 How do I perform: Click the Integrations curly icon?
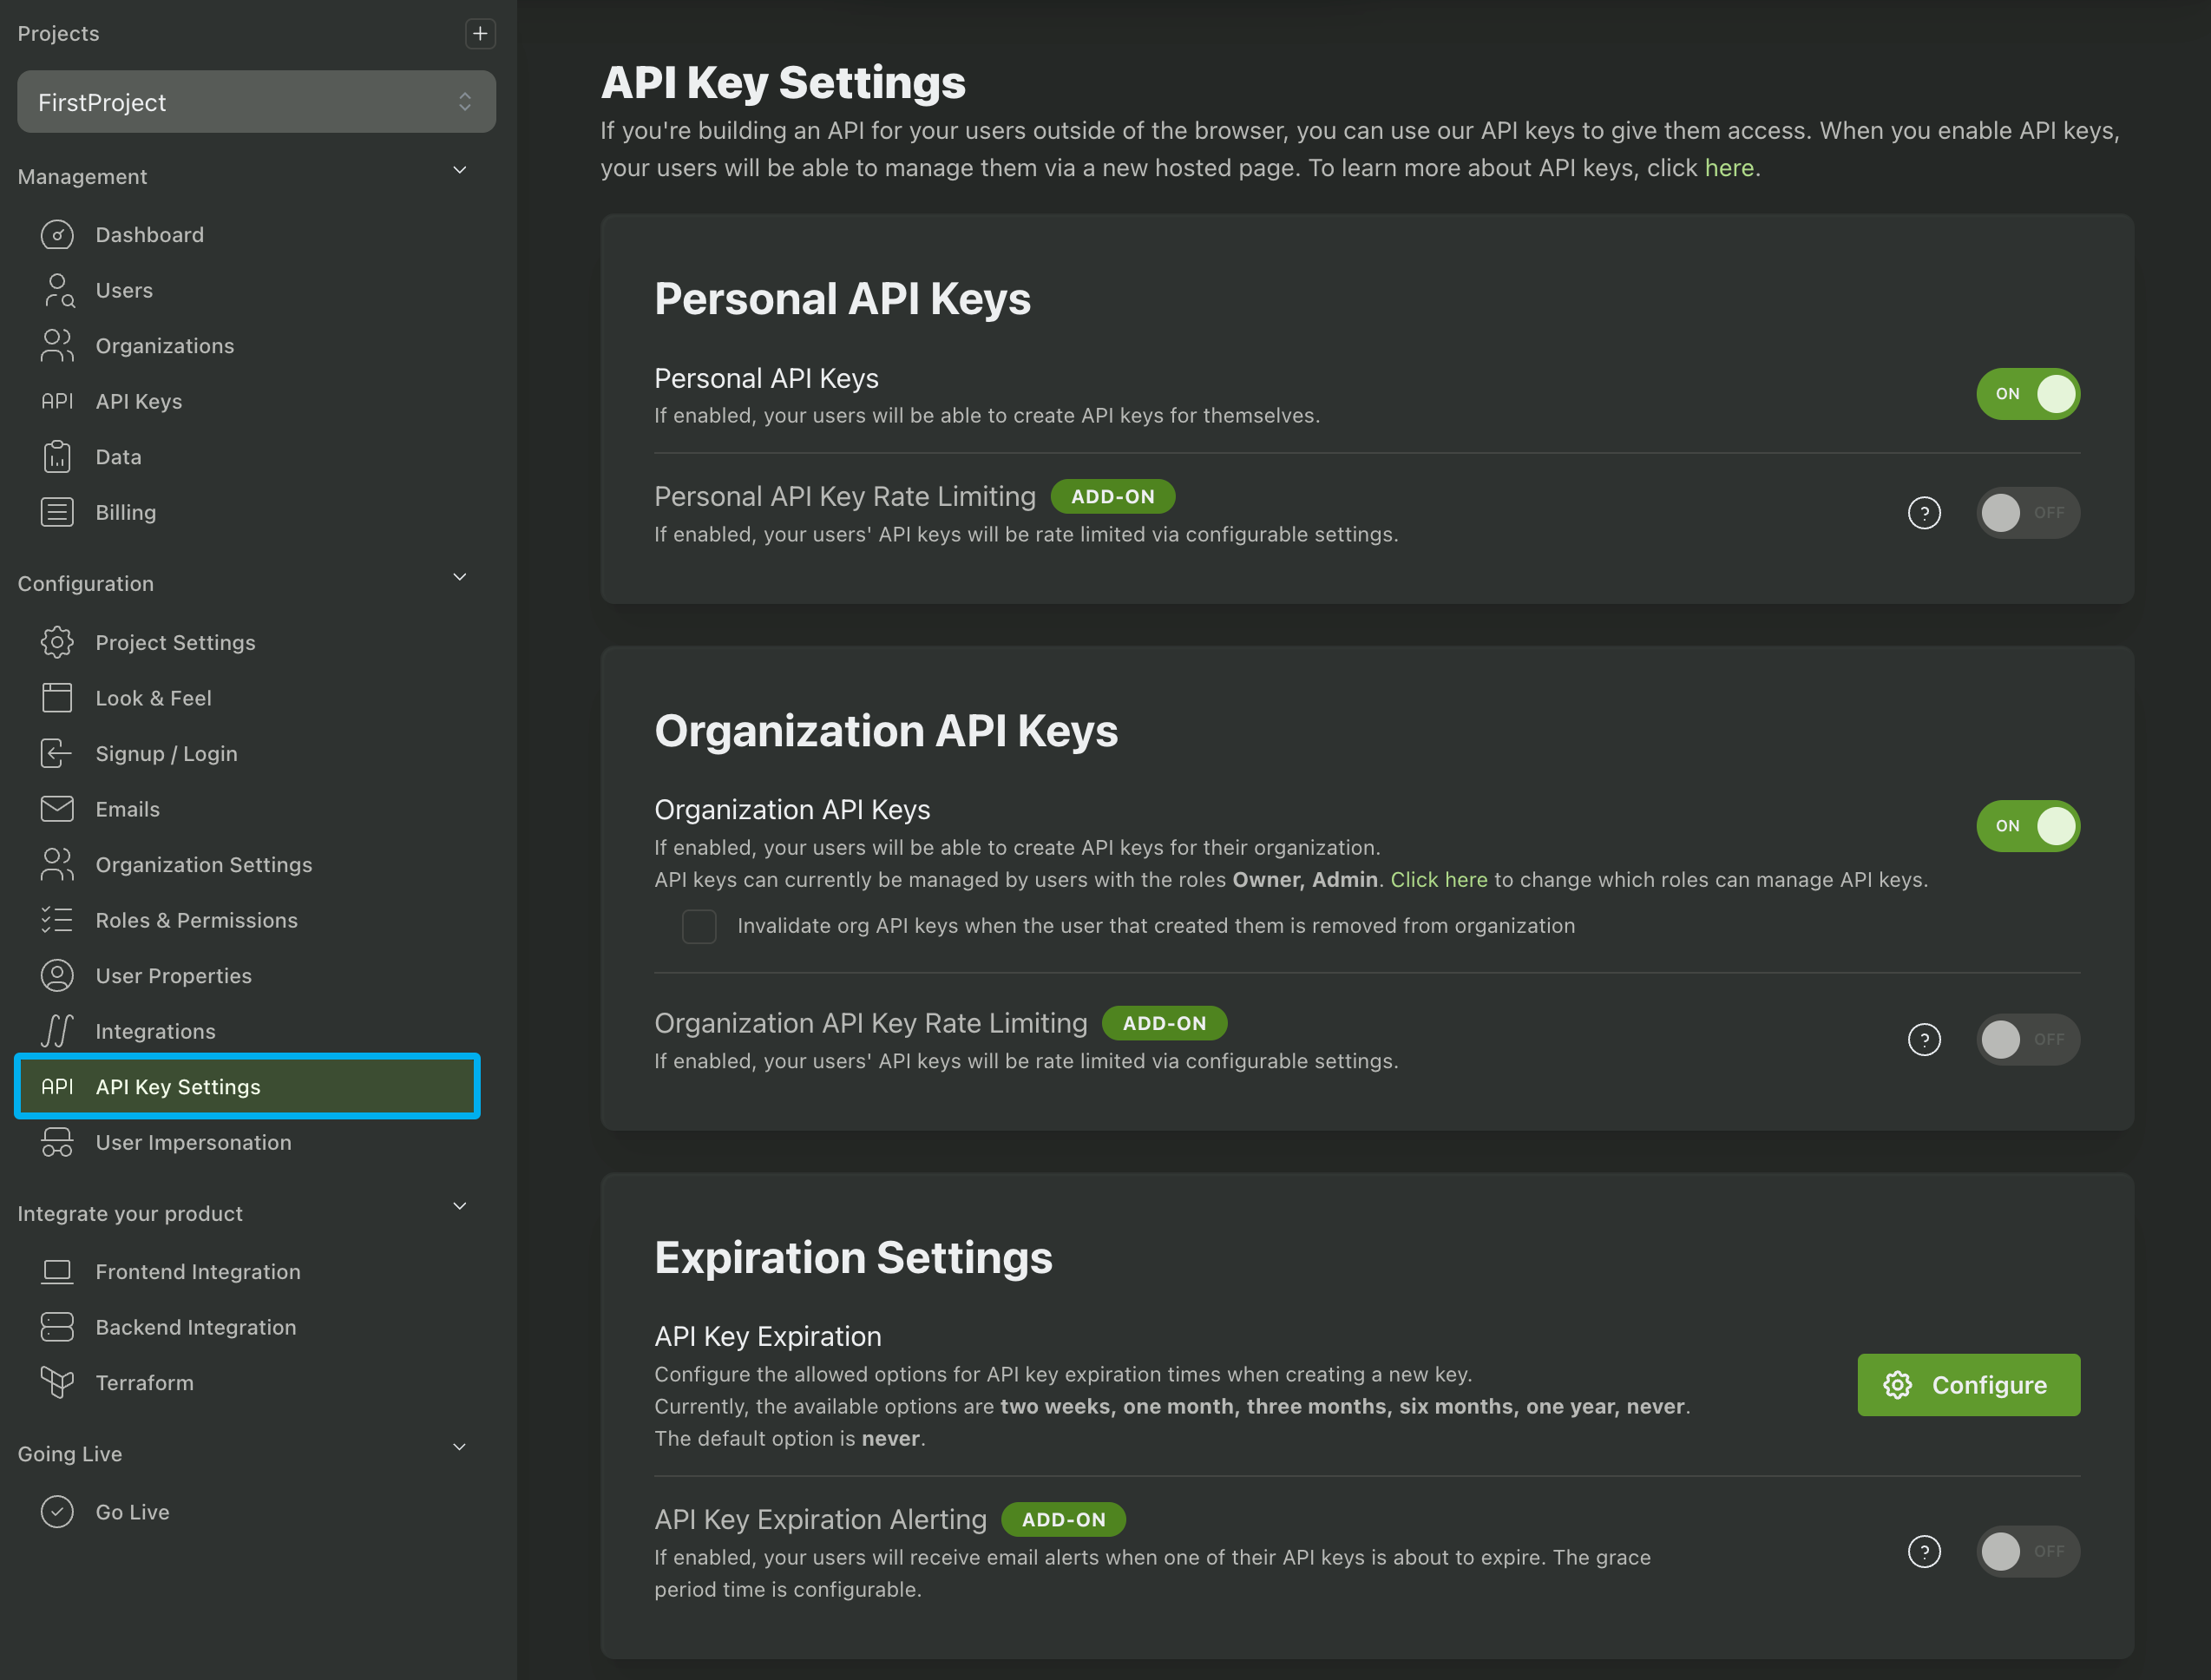(57, 1031)
